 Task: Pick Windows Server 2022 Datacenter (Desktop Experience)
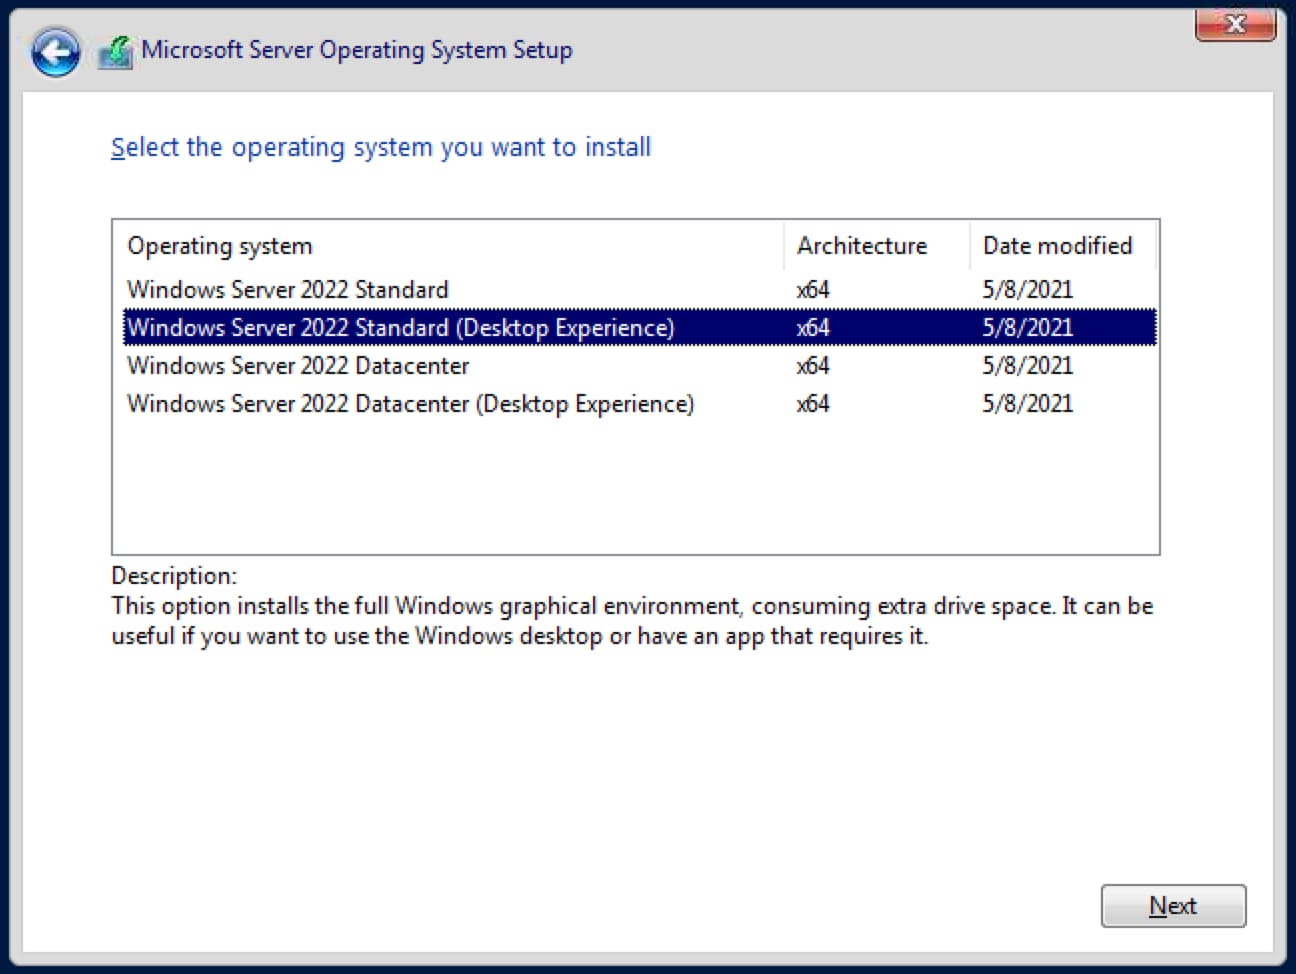click(x=410, y=404)
